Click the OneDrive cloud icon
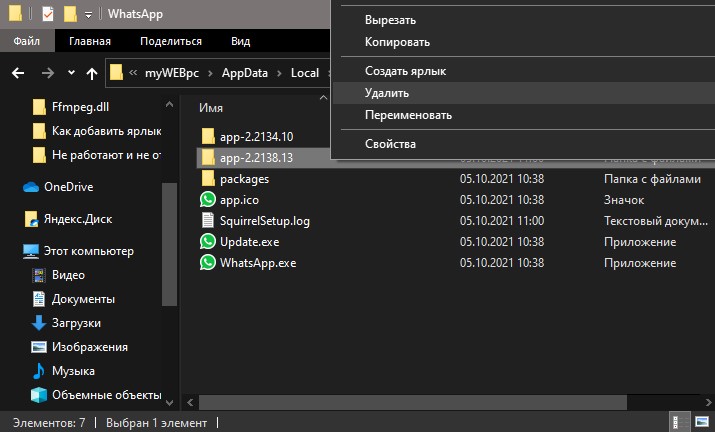 pyautogui.click(x=31, y=187)
